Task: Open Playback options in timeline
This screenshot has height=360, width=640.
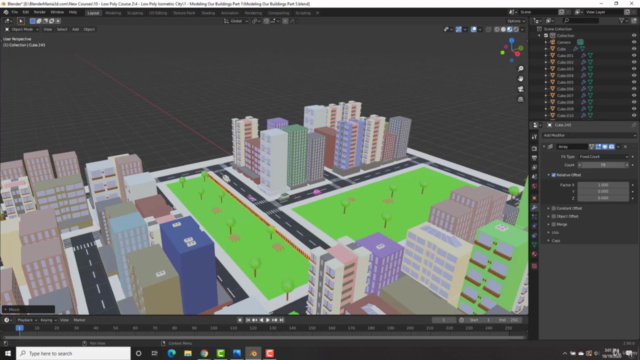Action: (27, 320)
